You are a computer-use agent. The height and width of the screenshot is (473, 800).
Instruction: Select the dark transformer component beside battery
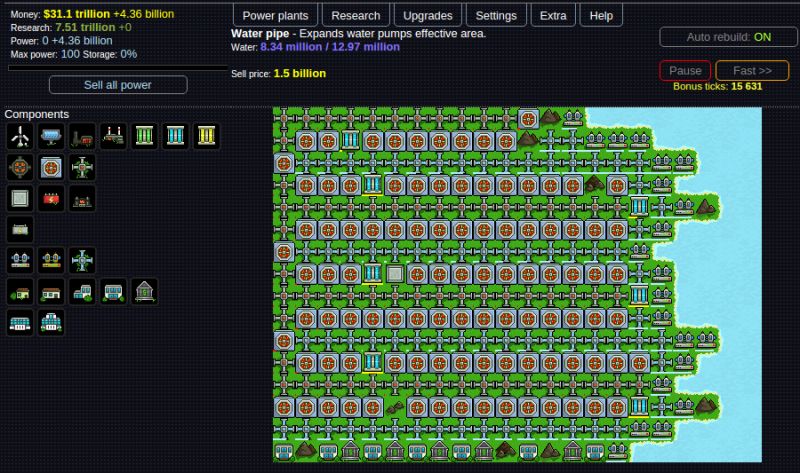coord(82,198)
